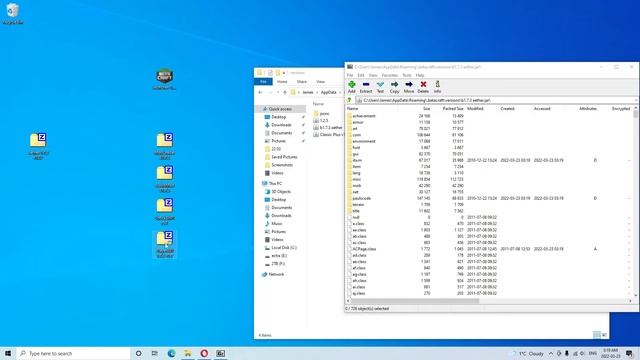The width and height of the screenshot is (640, 360).
Task: Open Explorer quick access toolbar dropdown
Action: (x=284, y=73)
